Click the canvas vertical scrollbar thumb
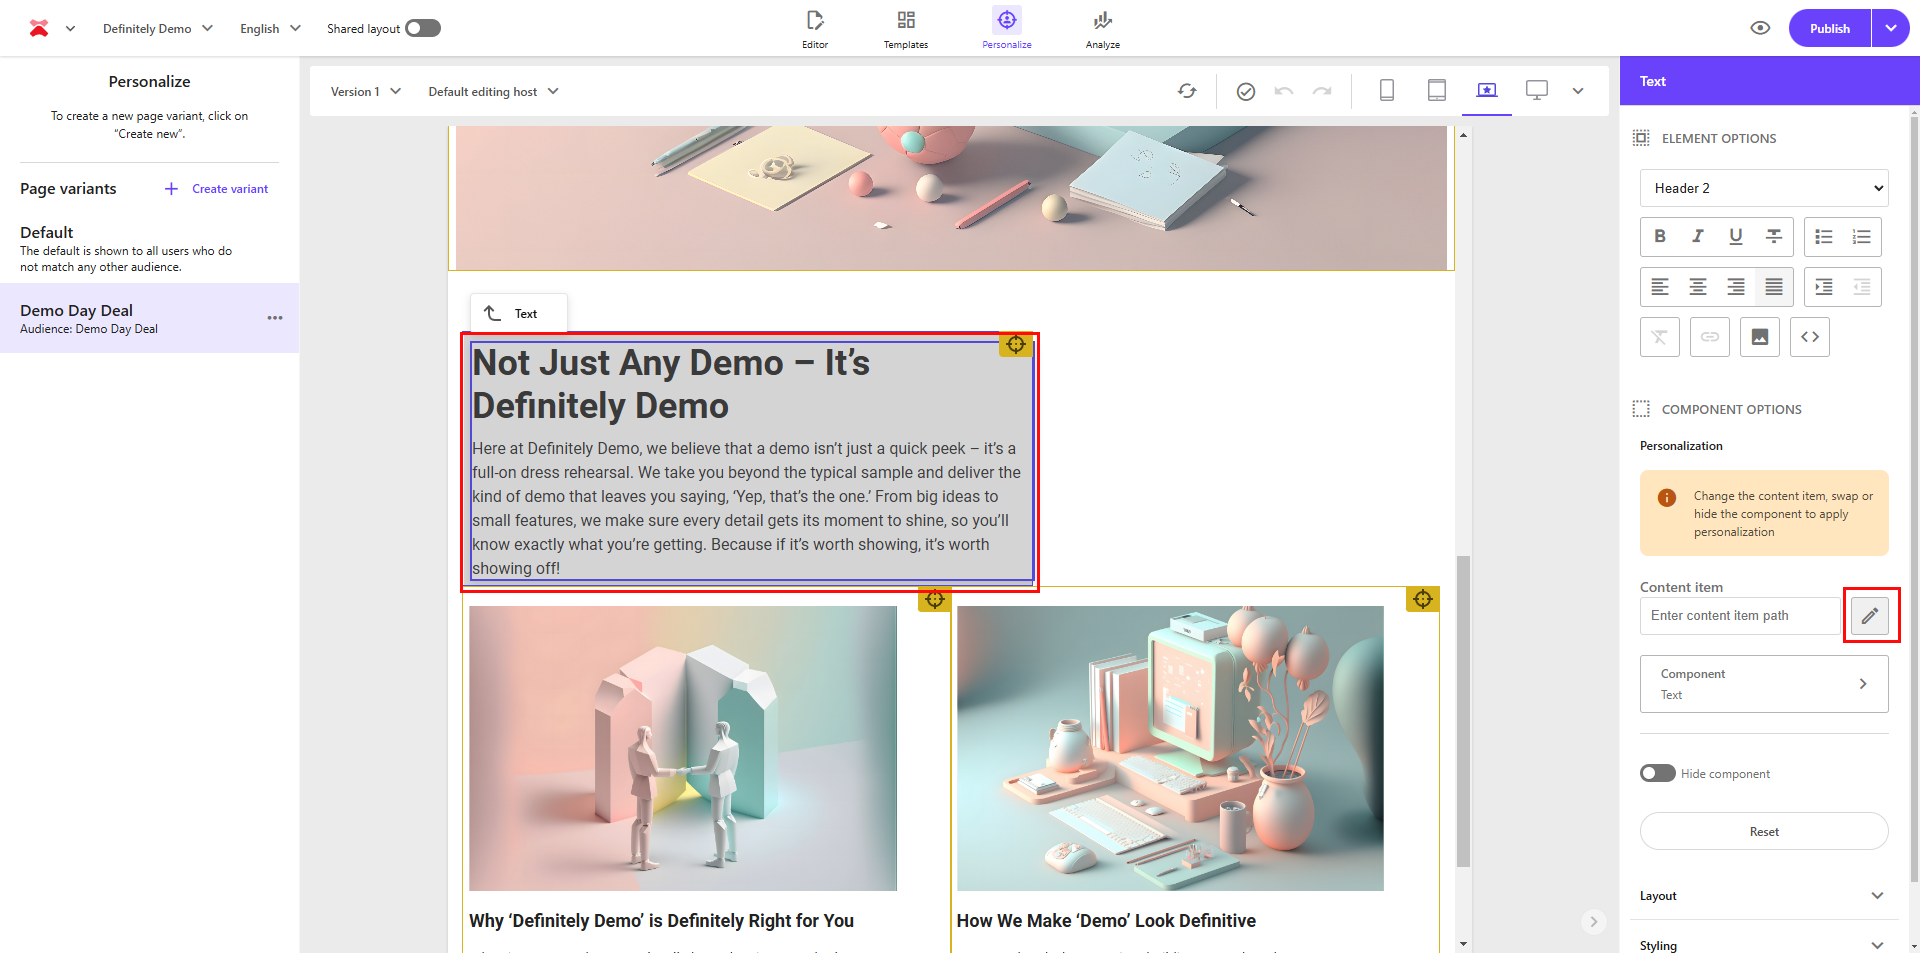The height and width of the screenshot is (953, 1920). point(1464,710)
